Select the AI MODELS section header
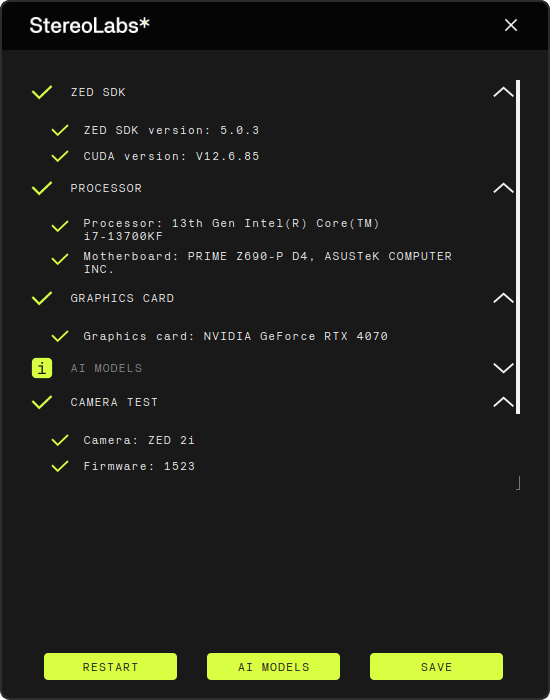Screen dimensions: 550x700 [x=106, y=368]
